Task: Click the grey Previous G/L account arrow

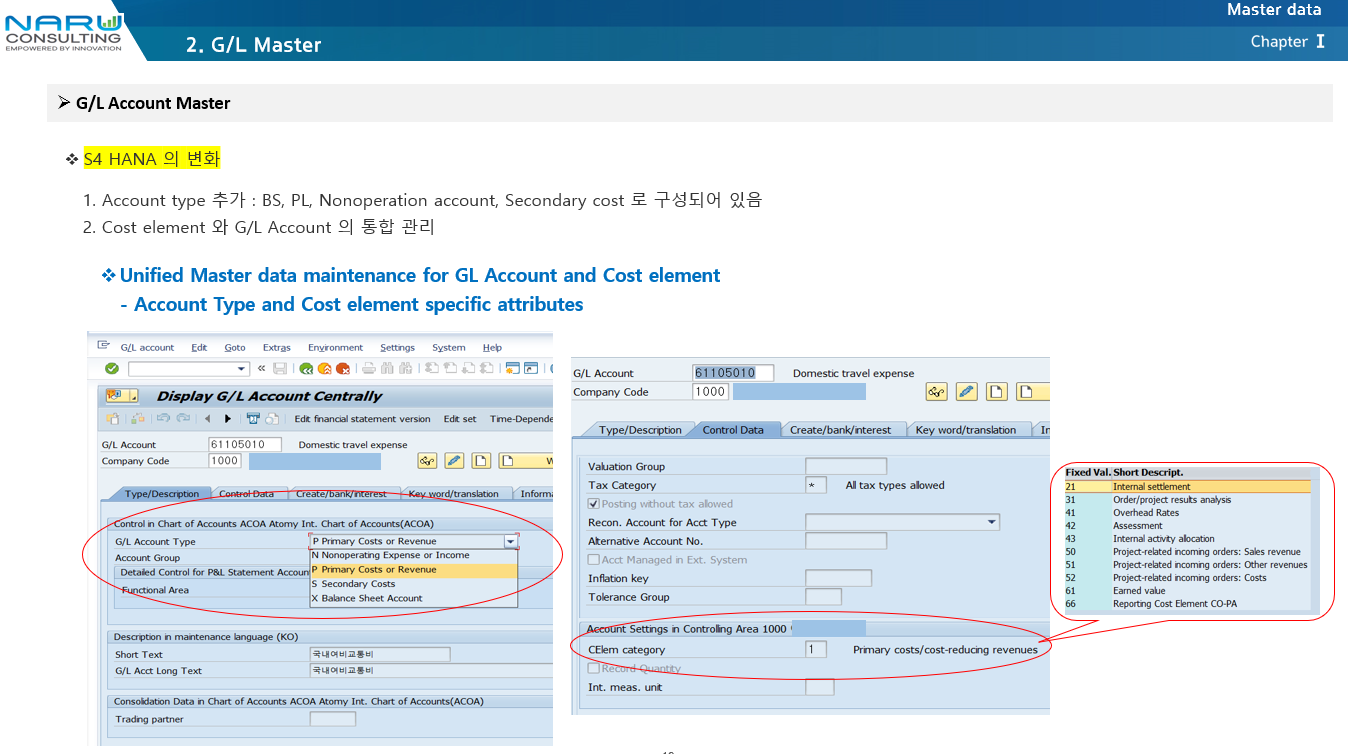Action: 207,419
